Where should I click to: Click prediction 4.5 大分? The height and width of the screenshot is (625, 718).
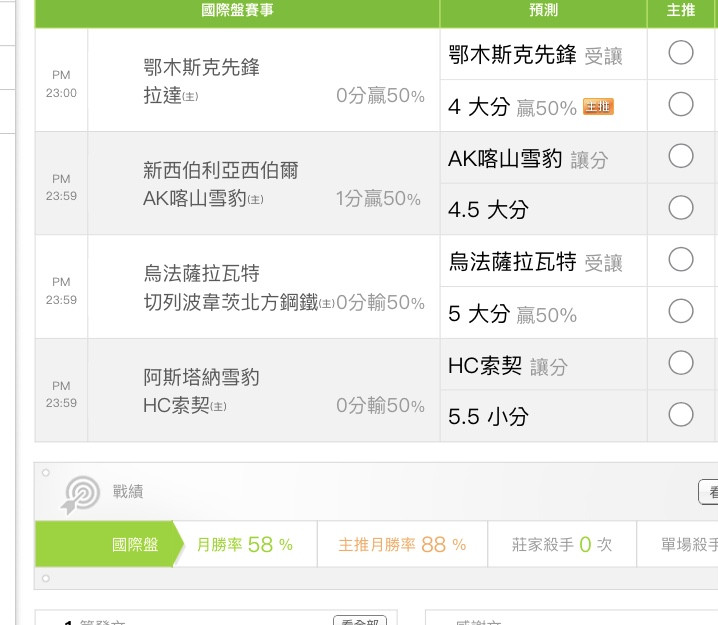click(x=488, y=210)
